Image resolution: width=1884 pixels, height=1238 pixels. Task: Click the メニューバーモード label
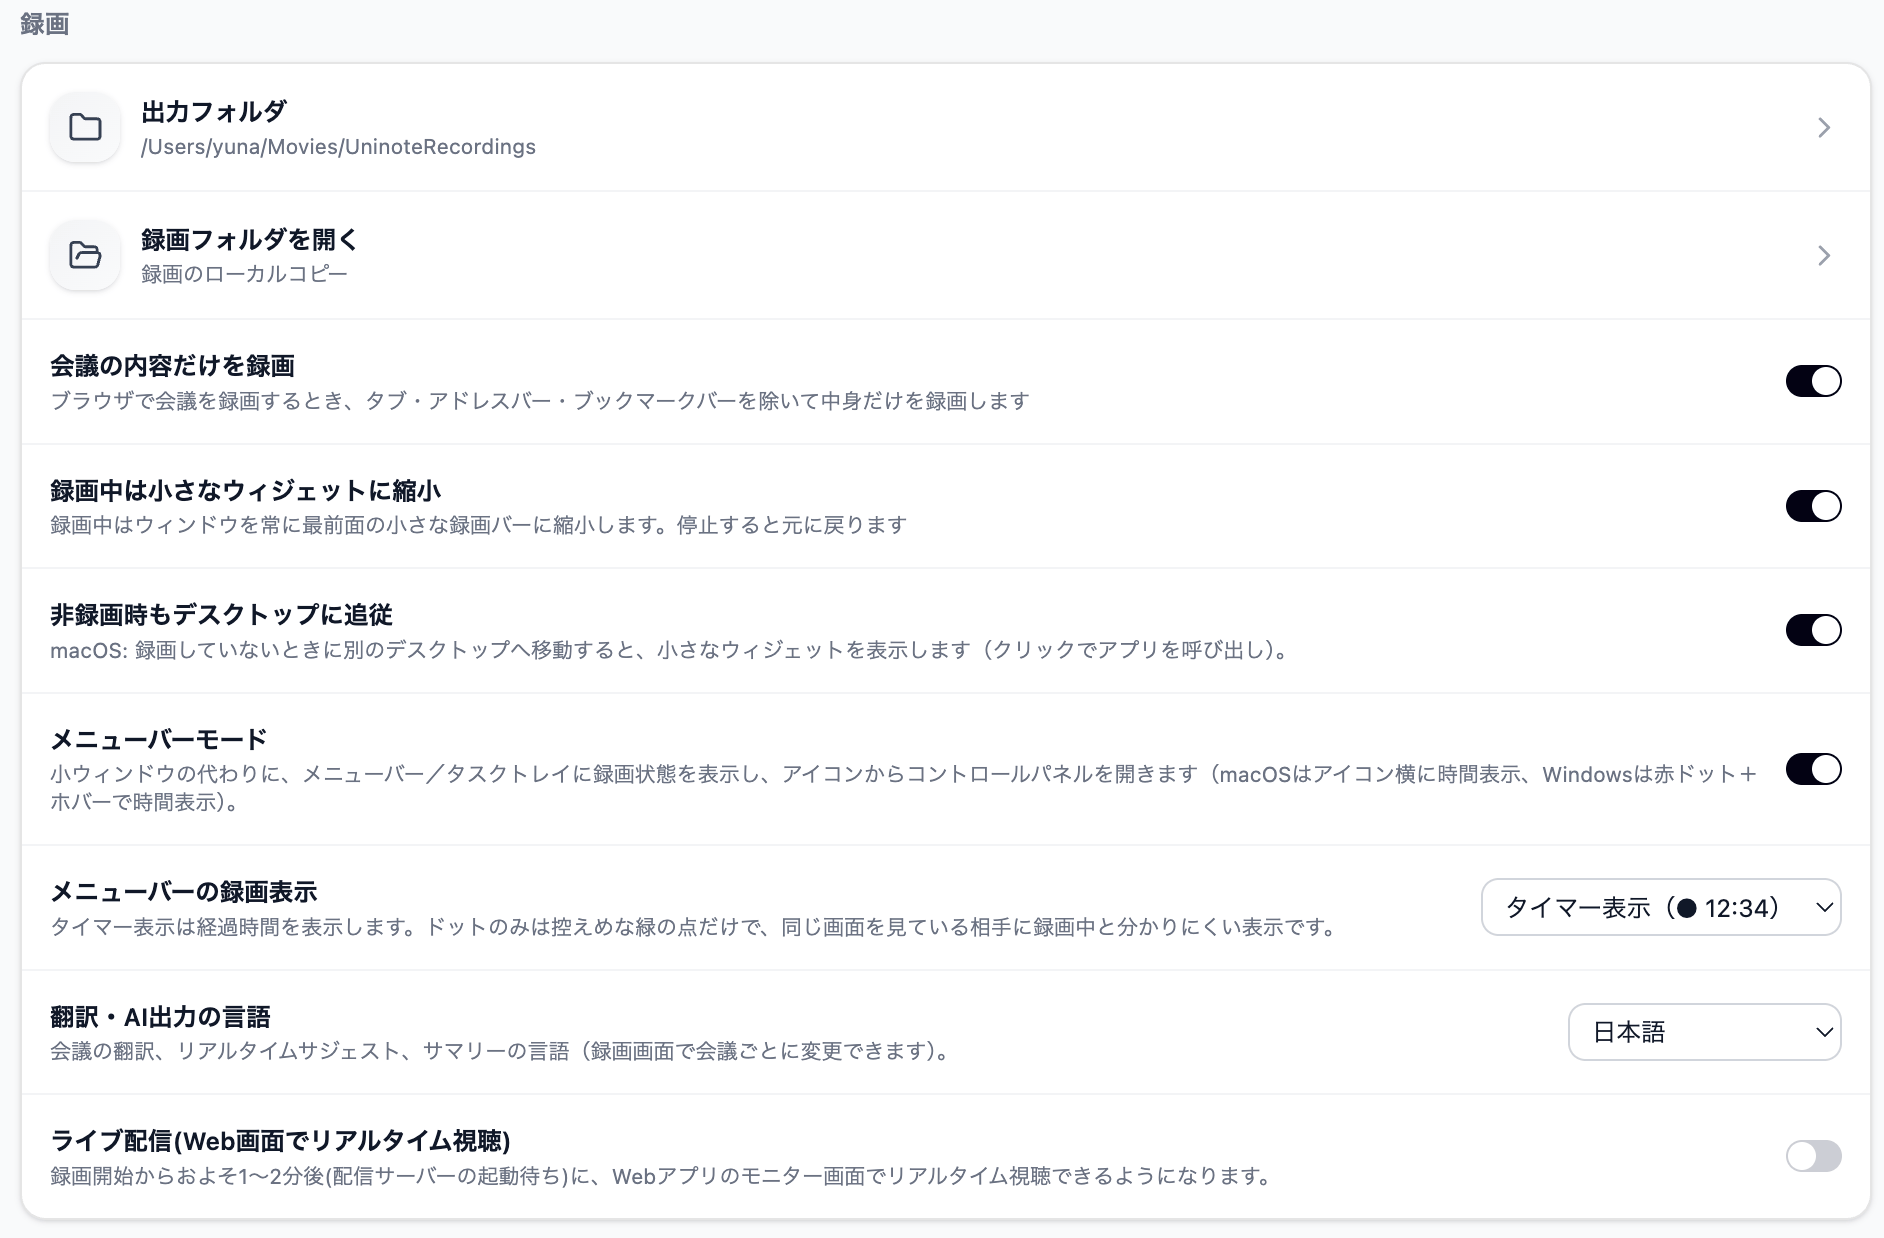coord(159,740)
